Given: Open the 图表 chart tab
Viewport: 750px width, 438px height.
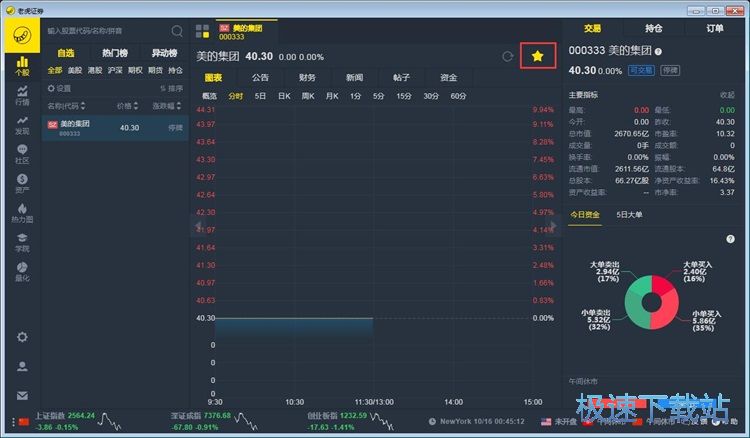Looking at the screenshot, I should pos(213,77).
